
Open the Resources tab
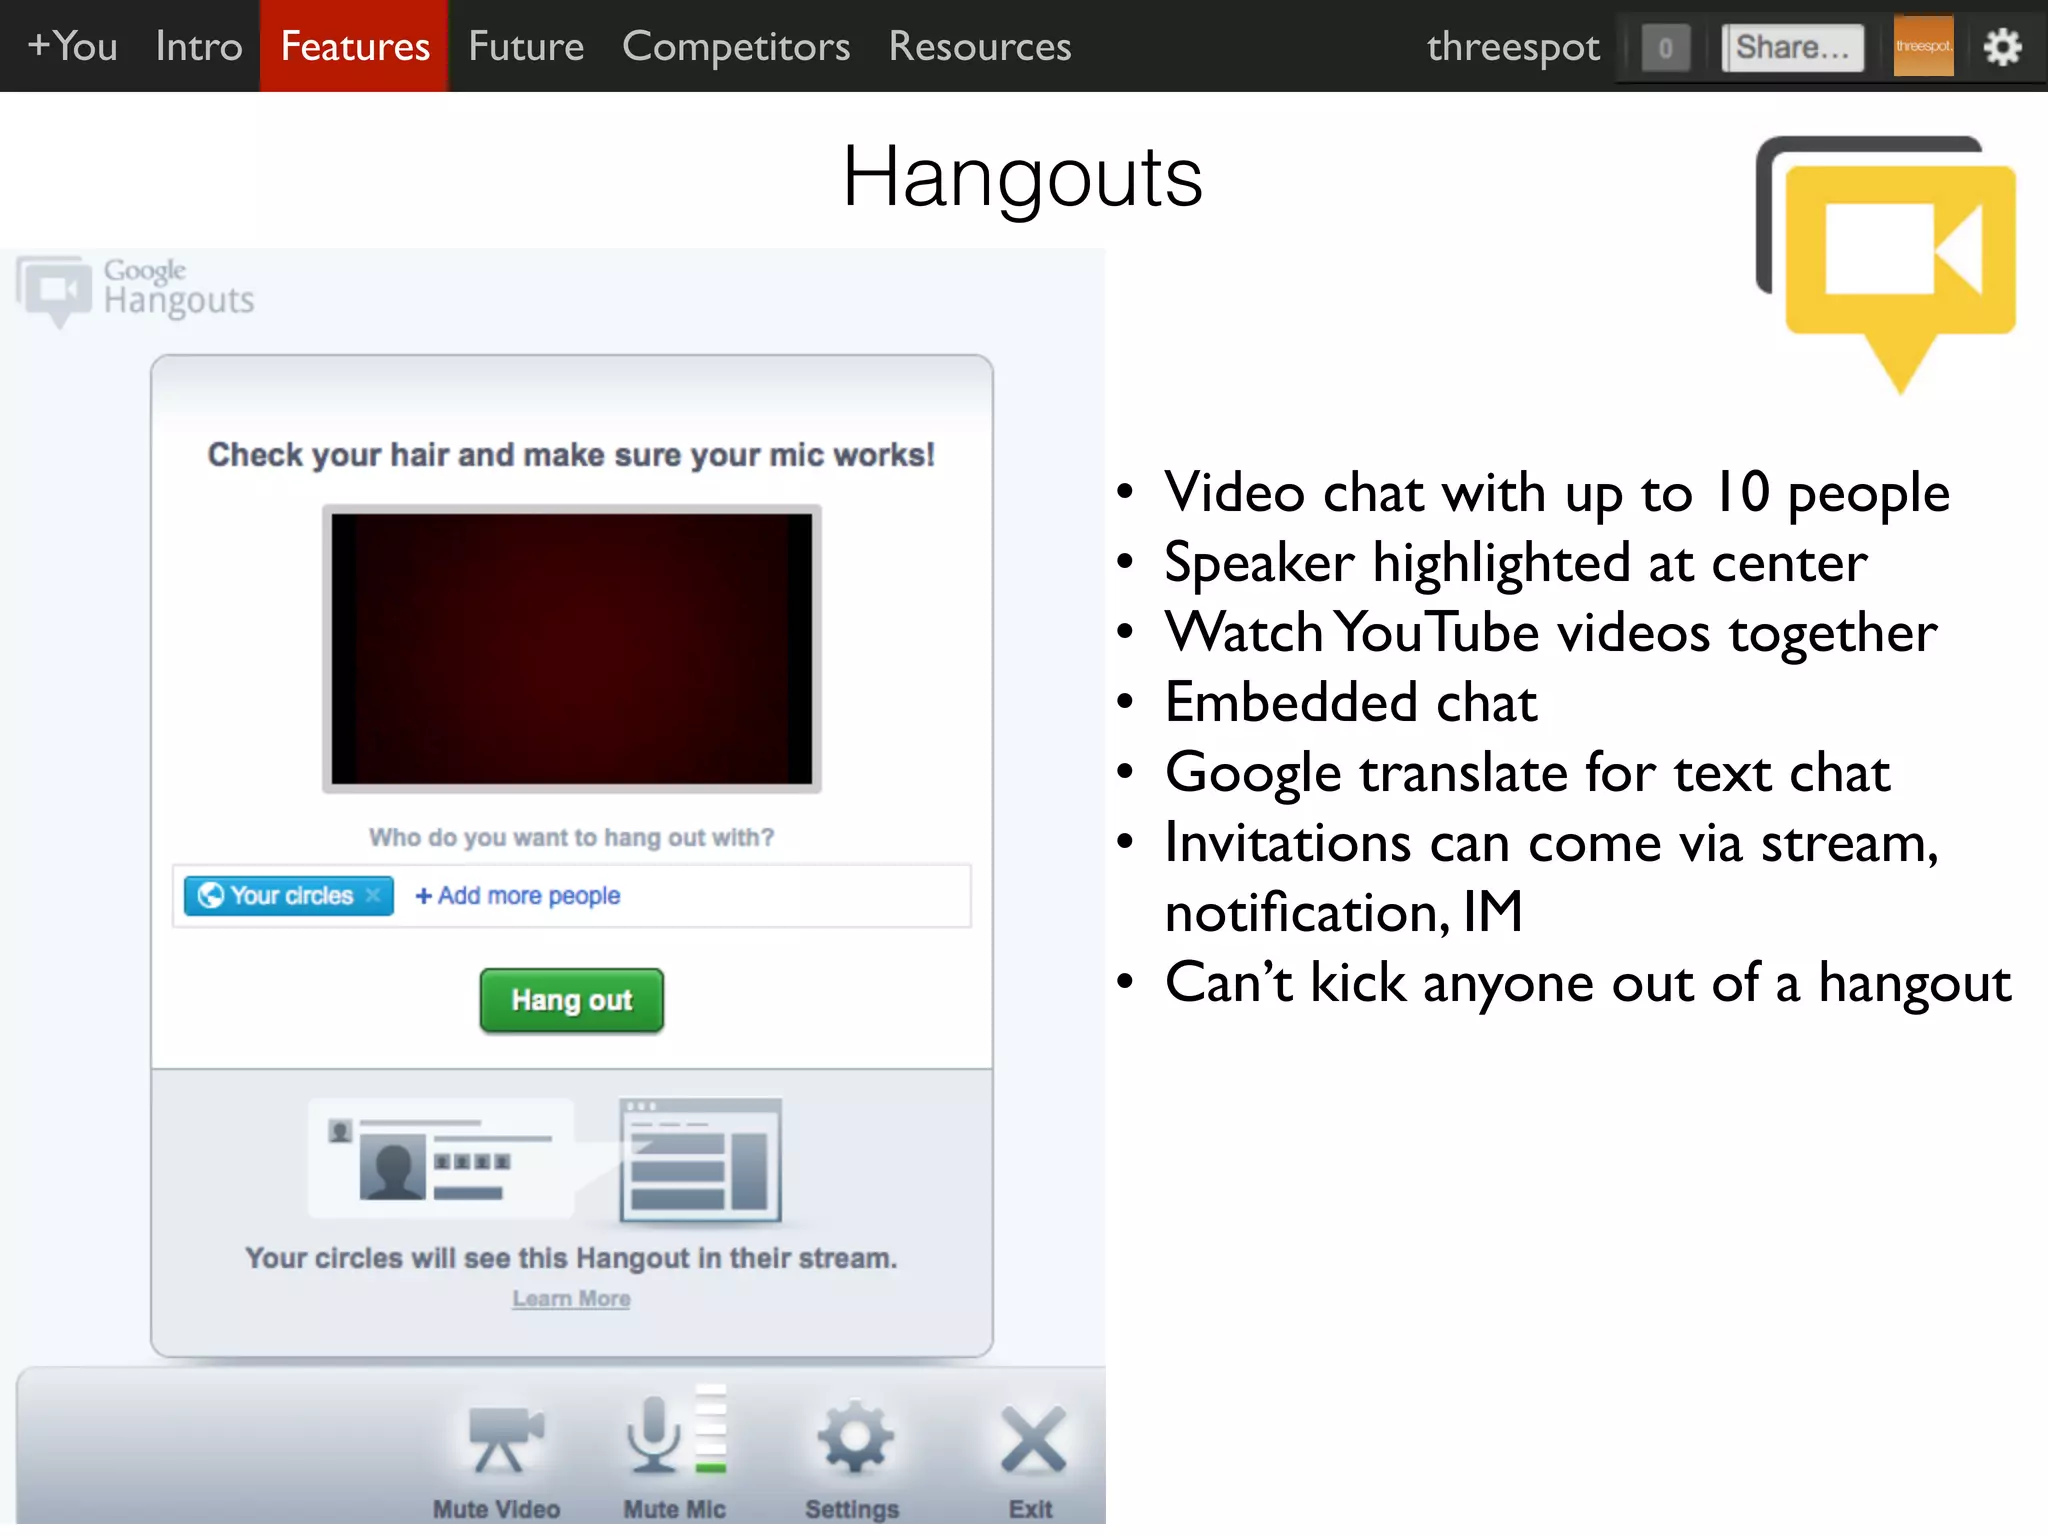click(x=980, y=46)
